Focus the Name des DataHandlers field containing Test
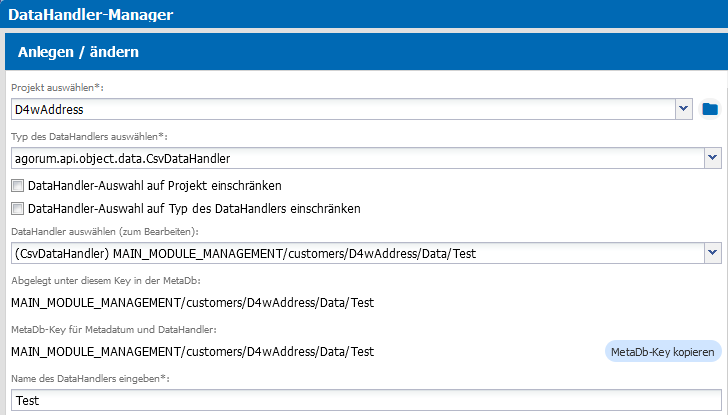 366,400
